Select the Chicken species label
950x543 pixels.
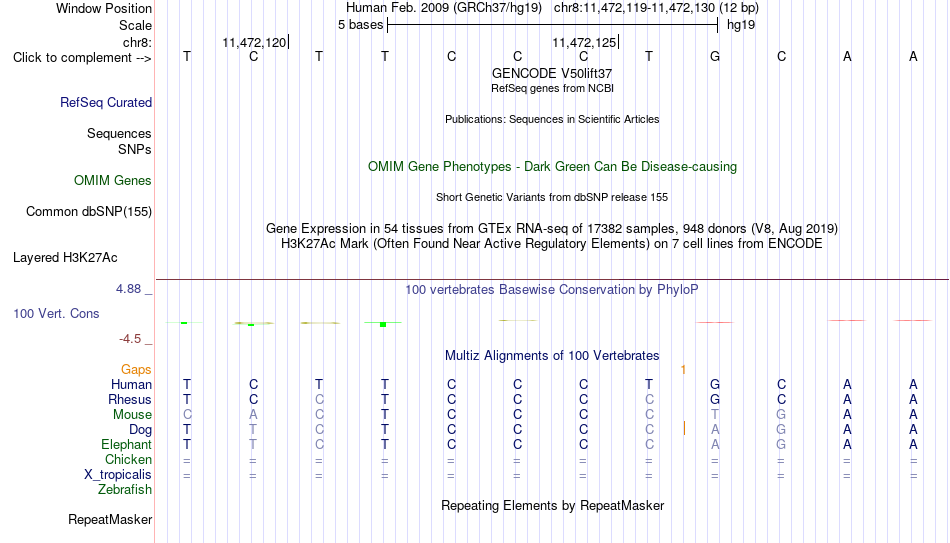128,459
